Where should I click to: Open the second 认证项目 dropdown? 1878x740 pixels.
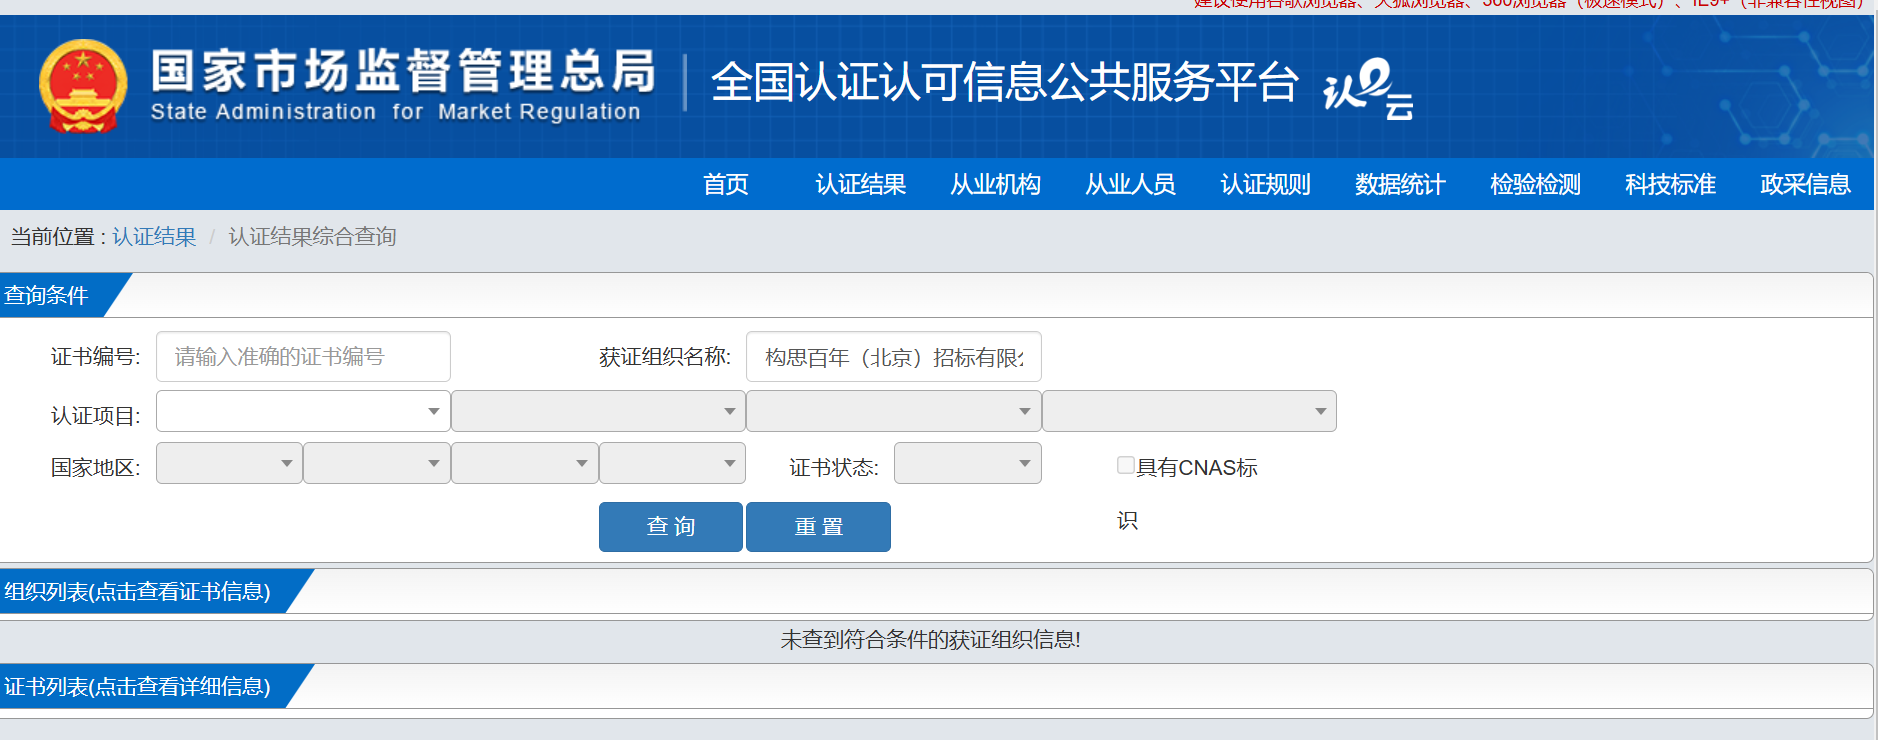tap(598, 411)
